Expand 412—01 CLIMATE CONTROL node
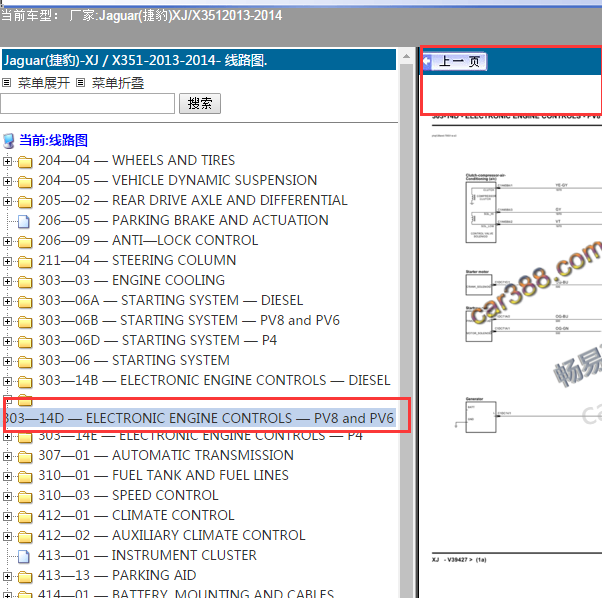602x598 pixels. (7, 516)
